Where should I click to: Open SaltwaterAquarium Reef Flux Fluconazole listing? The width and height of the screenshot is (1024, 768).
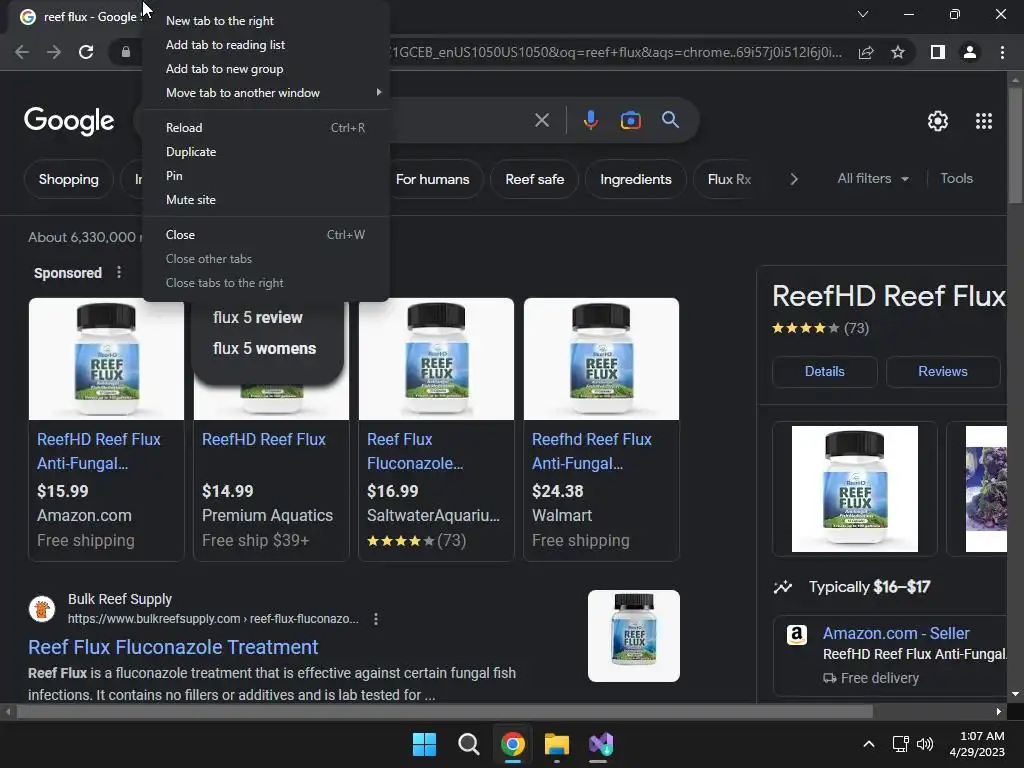click(436, 429)
